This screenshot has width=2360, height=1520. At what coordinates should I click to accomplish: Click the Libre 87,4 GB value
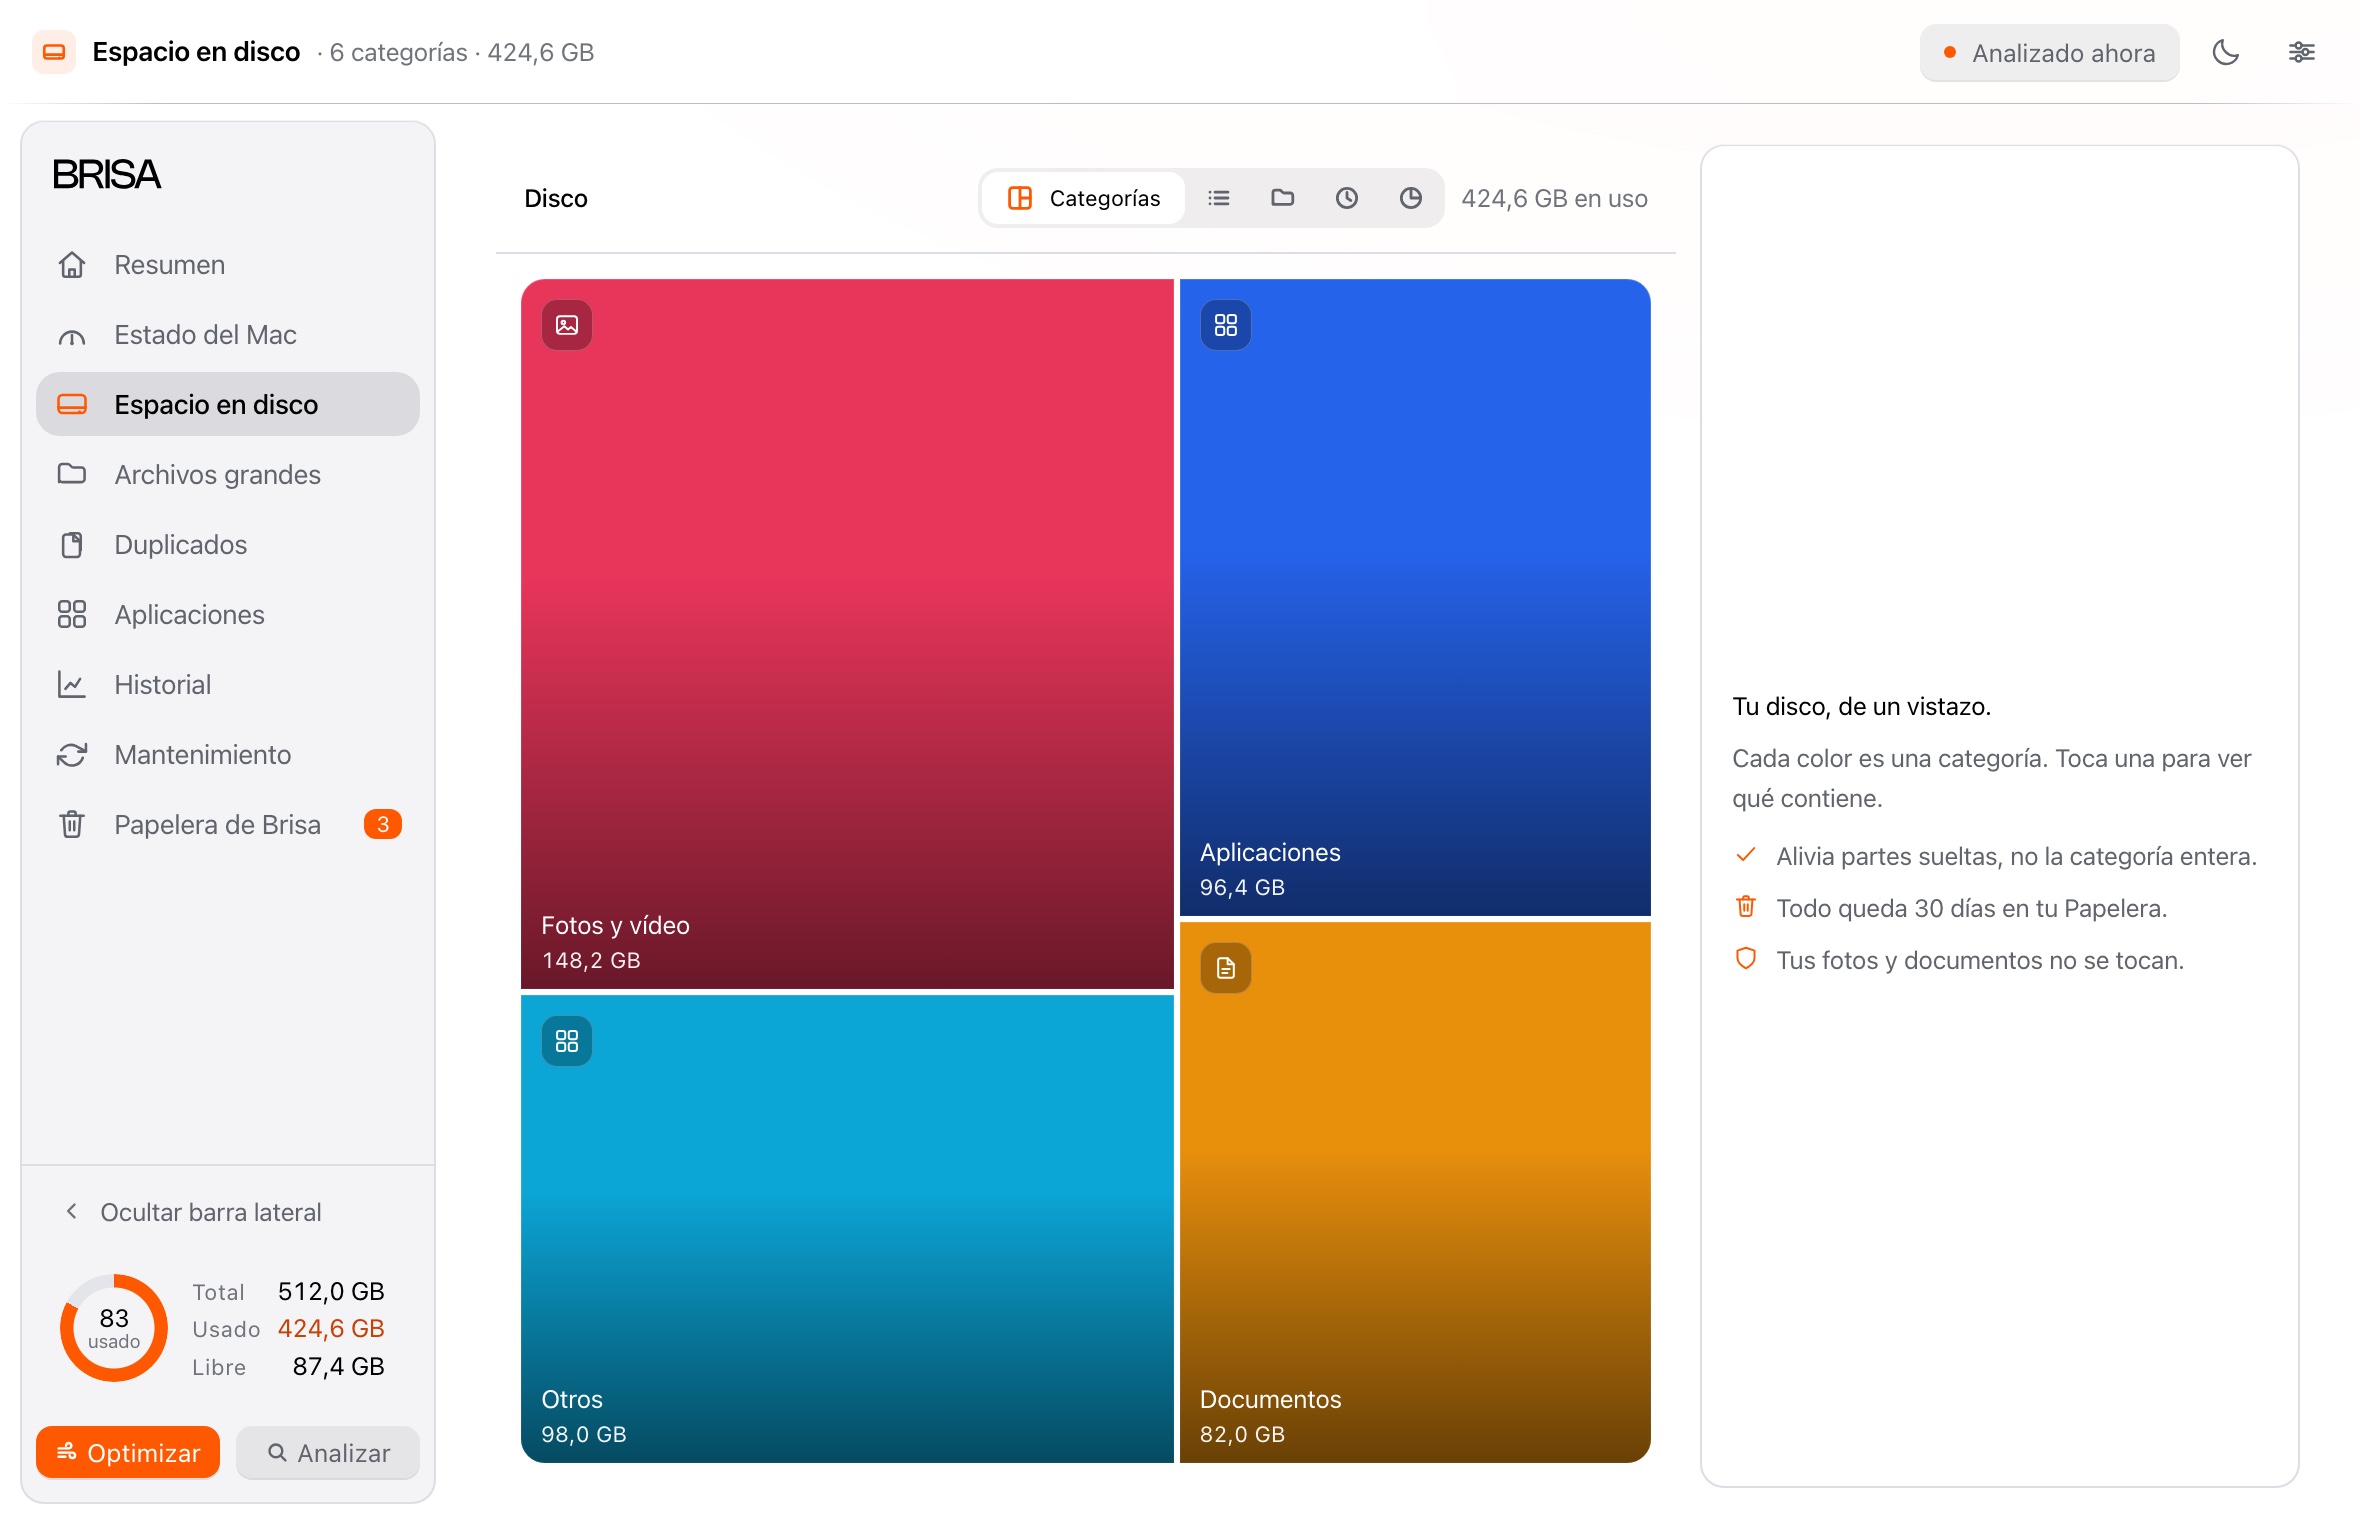tap(338, 1367)
